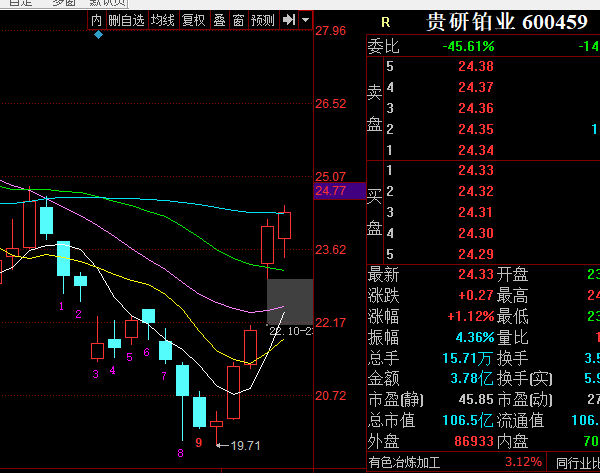Click the 20.72 price axis label

coord(331,396)
